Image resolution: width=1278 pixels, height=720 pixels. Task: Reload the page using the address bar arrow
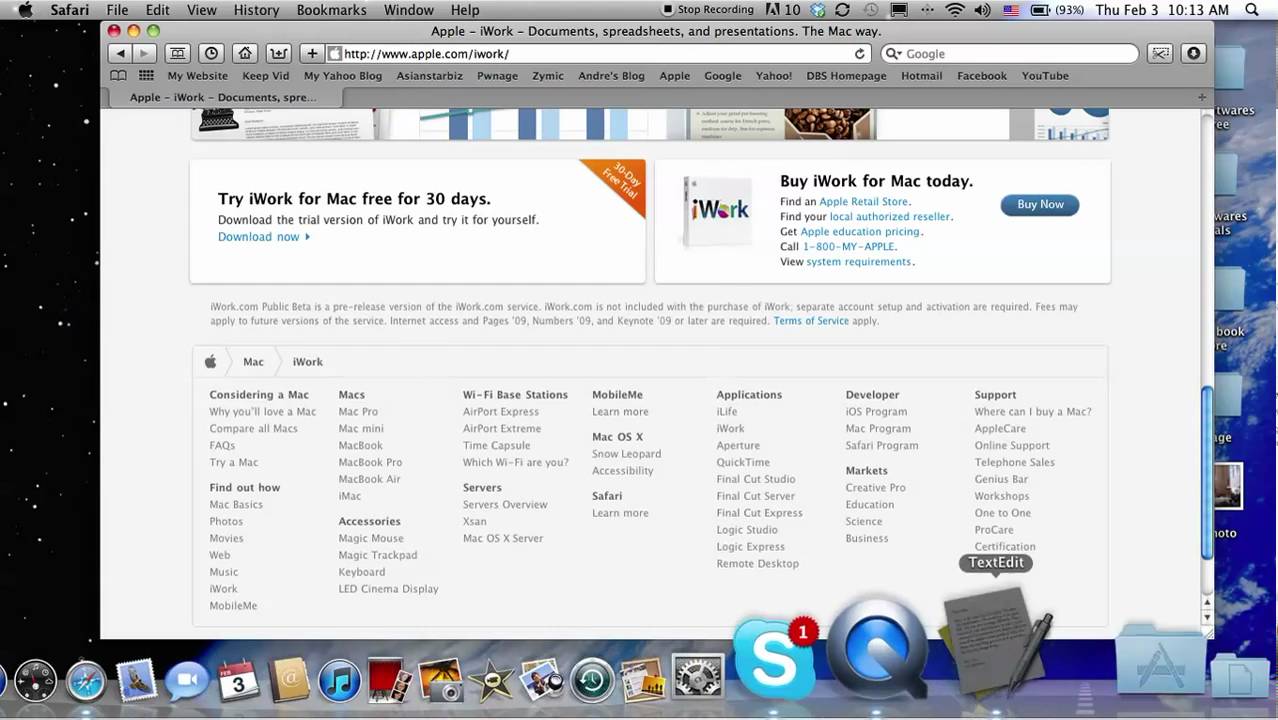(x=859, y=54)
